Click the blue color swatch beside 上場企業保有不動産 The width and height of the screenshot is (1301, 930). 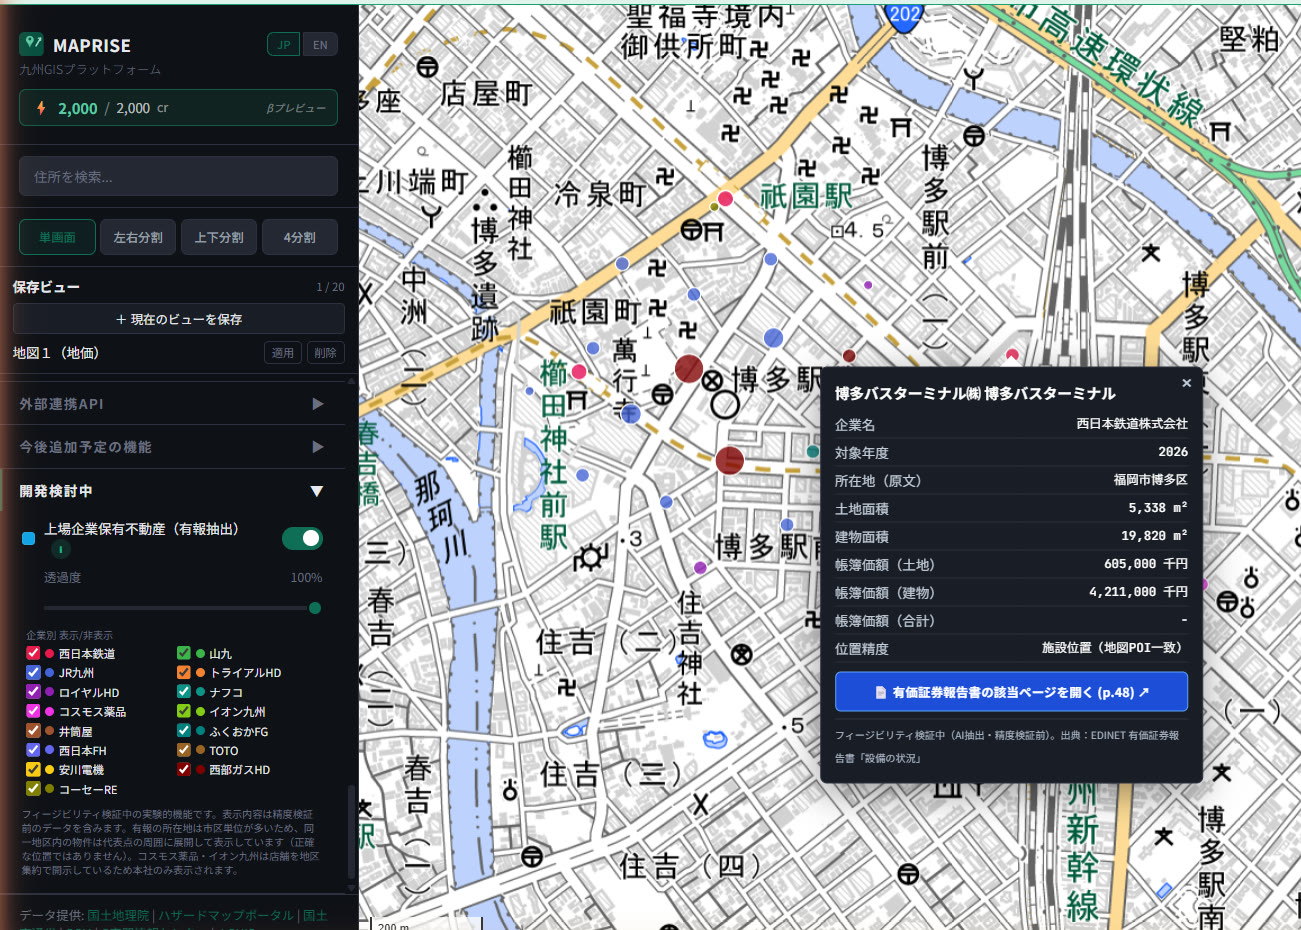(x=28, y=538)
